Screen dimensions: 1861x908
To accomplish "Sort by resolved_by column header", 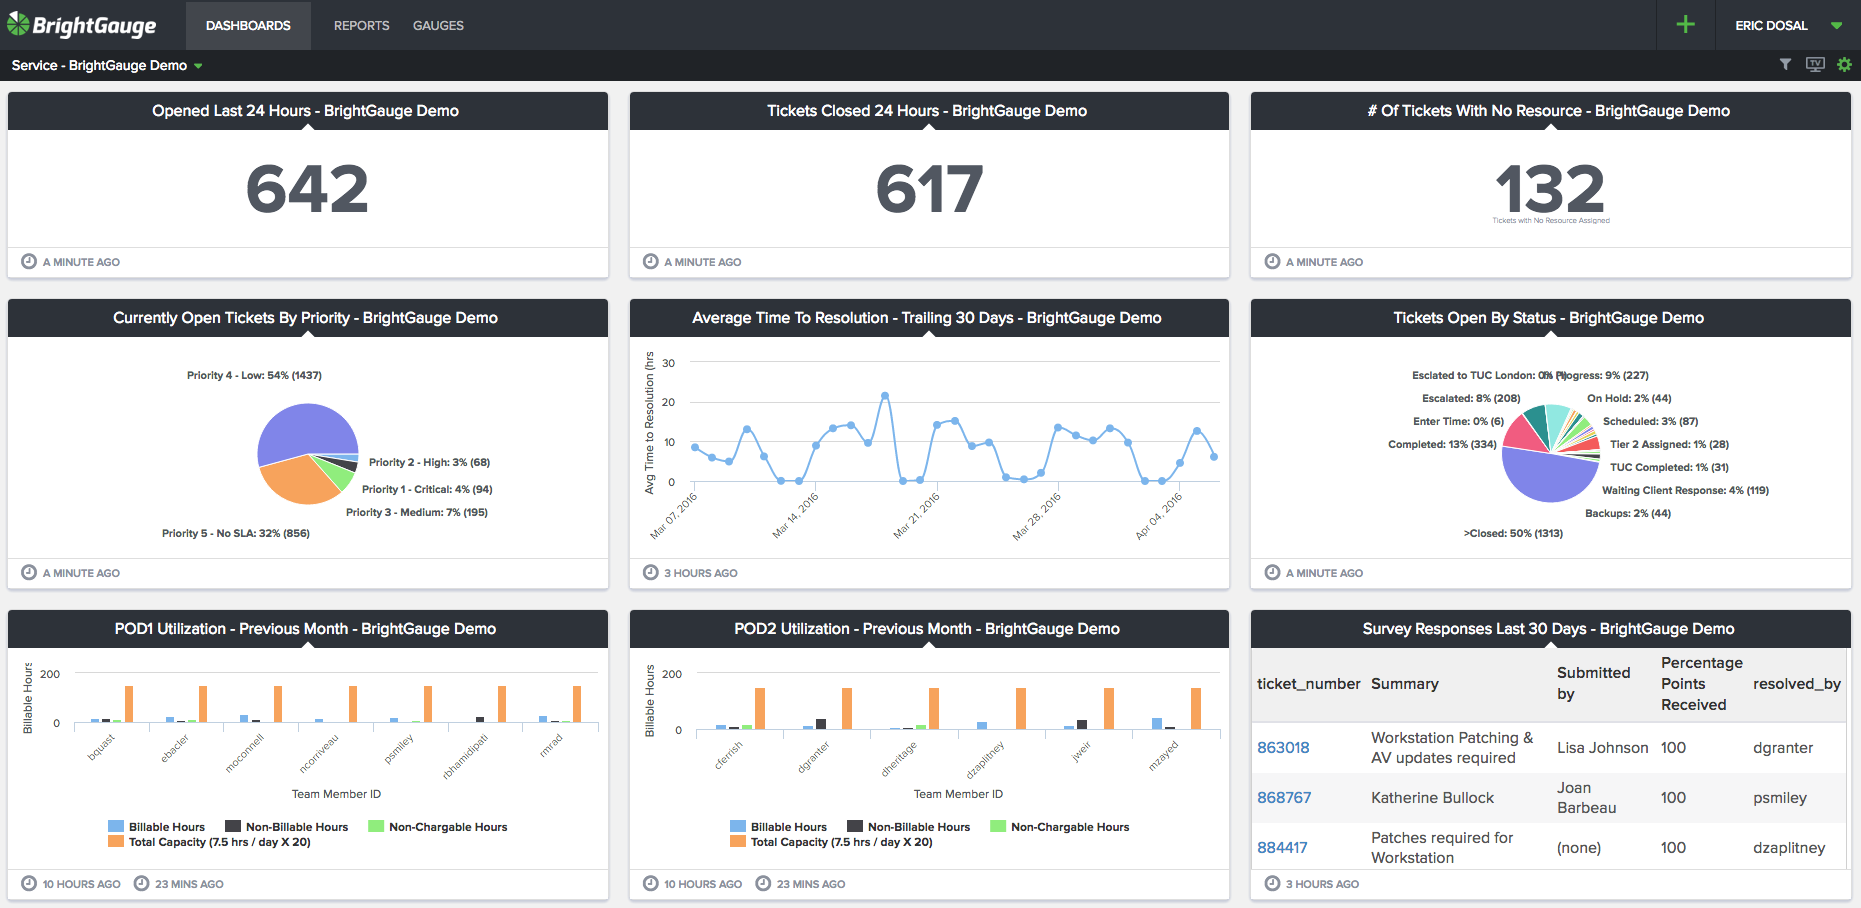I will tap(1797, 684).
